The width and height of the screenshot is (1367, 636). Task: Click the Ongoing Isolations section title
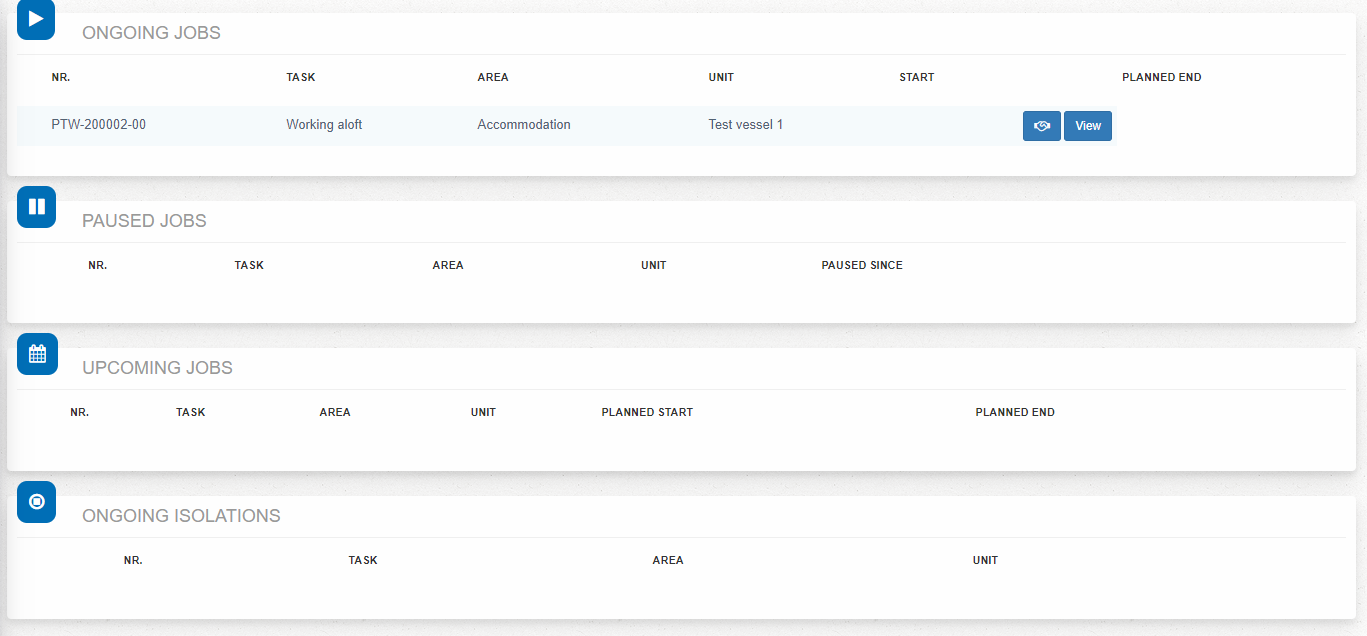click(x=181, y=516)
